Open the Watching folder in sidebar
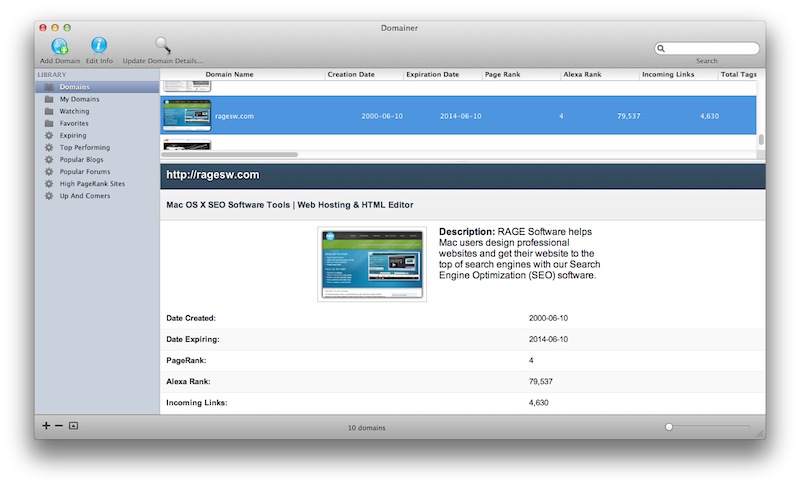The height and width of the screenshot is (487, 800). (74, 111)
